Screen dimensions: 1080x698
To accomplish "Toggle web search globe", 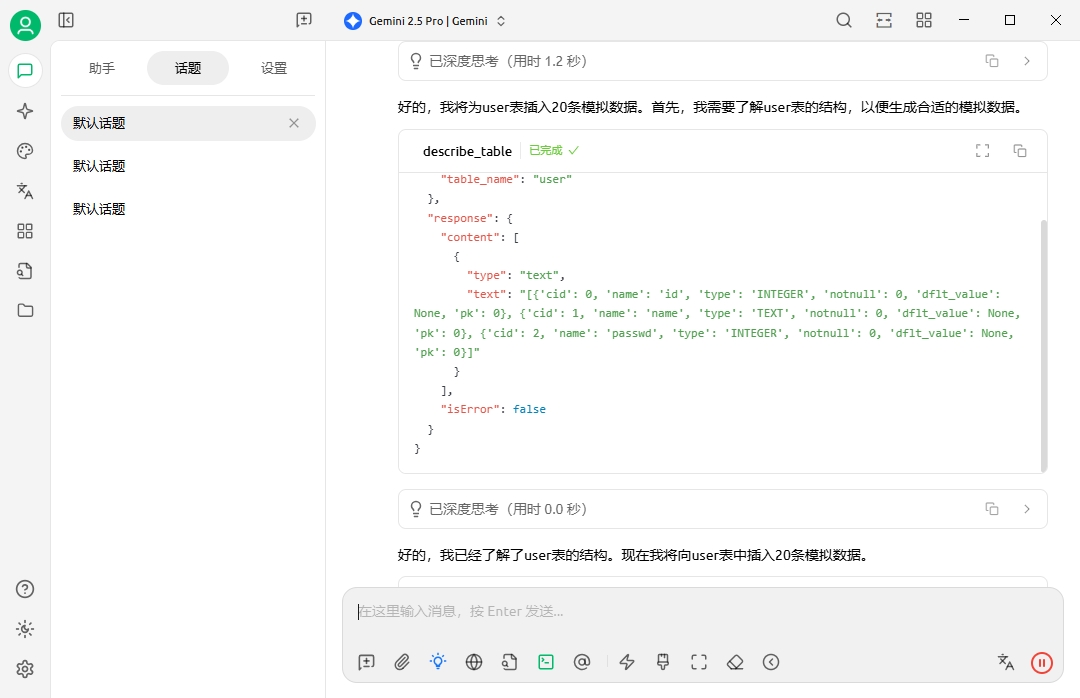I will pyautogui.click(x=474, y=662).
